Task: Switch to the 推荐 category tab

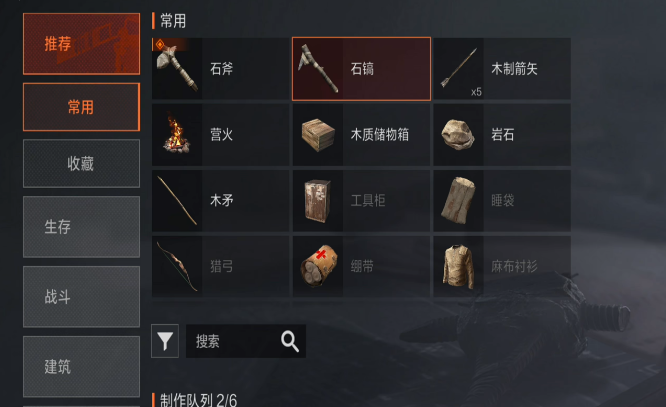Action: [82, 44]
